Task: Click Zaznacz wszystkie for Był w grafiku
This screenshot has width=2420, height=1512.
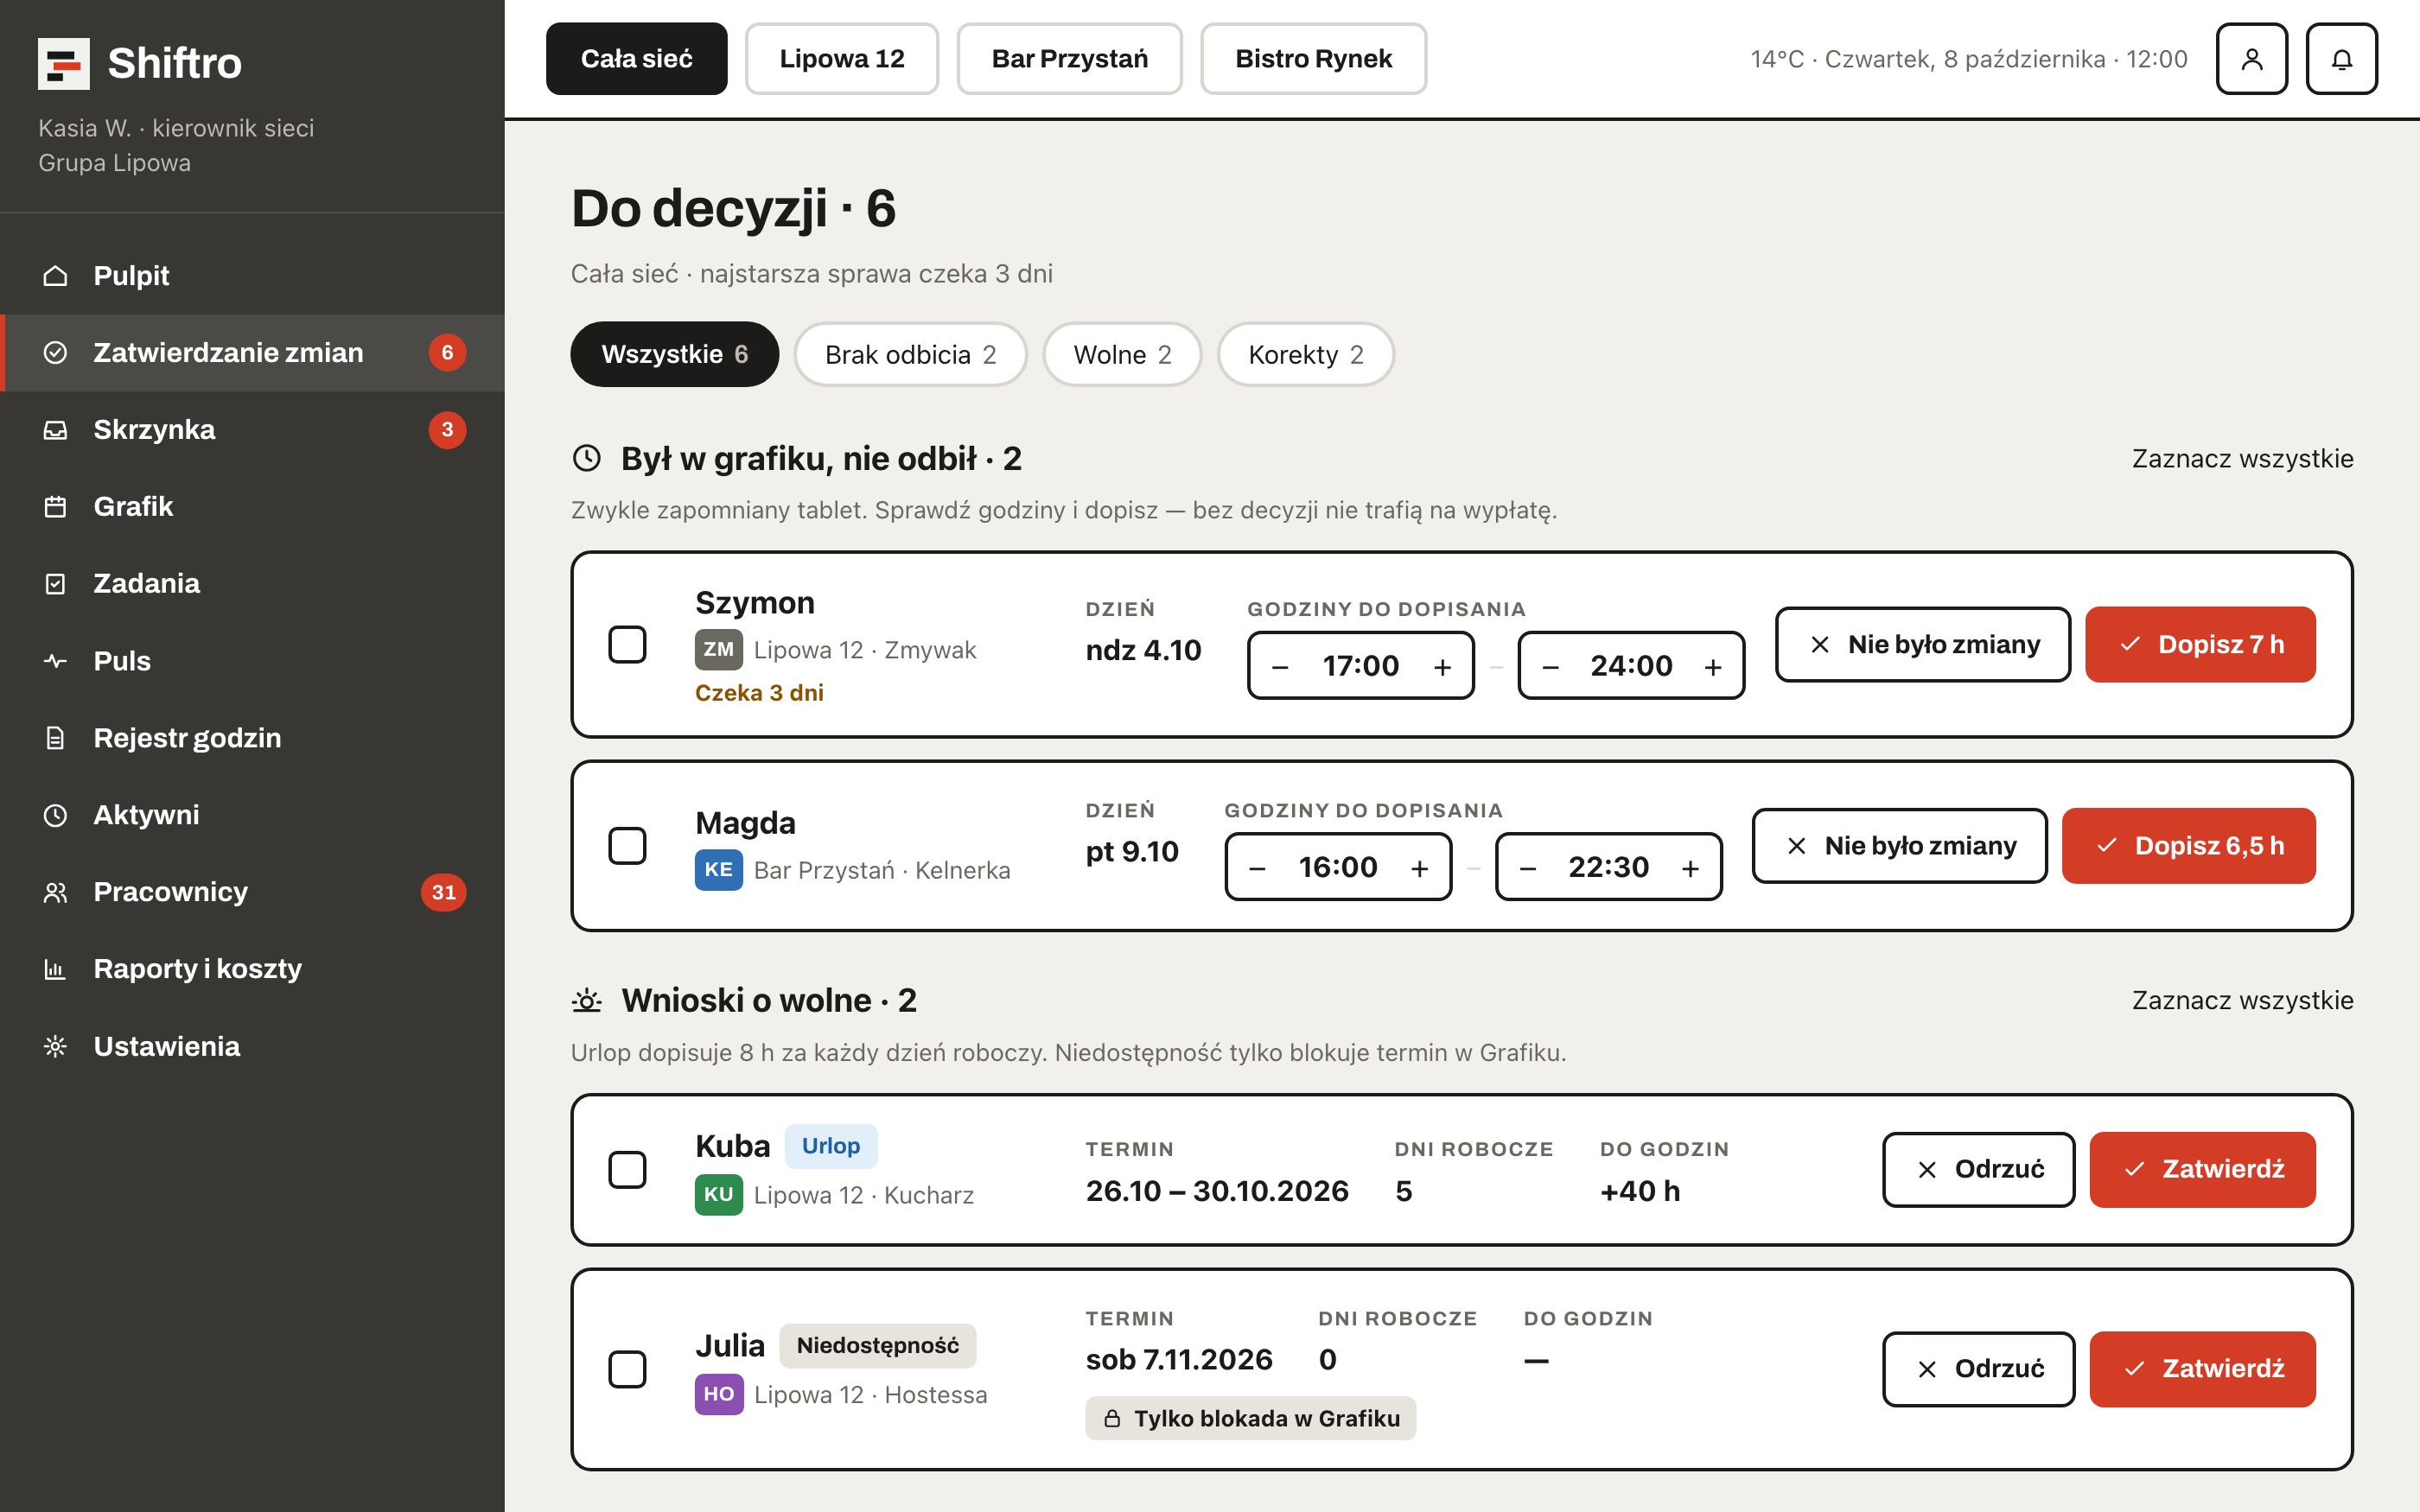Action: pyautogui.click(x=2242, y=458)
